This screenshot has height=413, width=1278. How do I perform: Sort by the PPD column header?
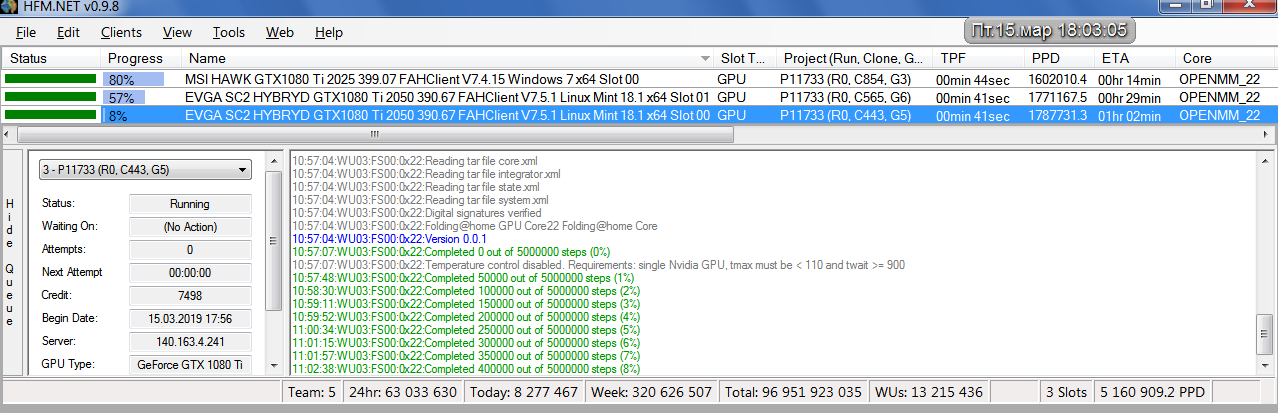point(1059,59)
